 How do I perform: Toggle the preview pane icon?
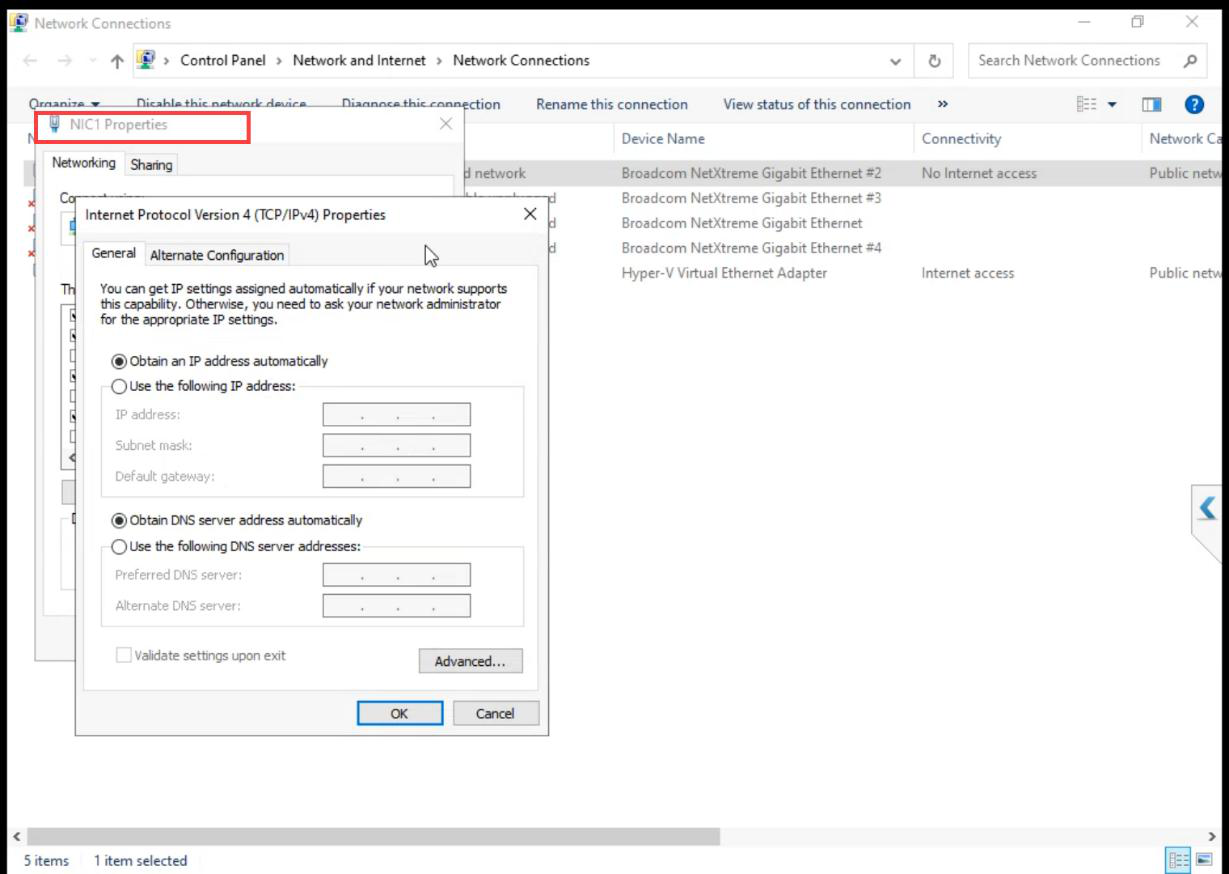click(1151, 104)
